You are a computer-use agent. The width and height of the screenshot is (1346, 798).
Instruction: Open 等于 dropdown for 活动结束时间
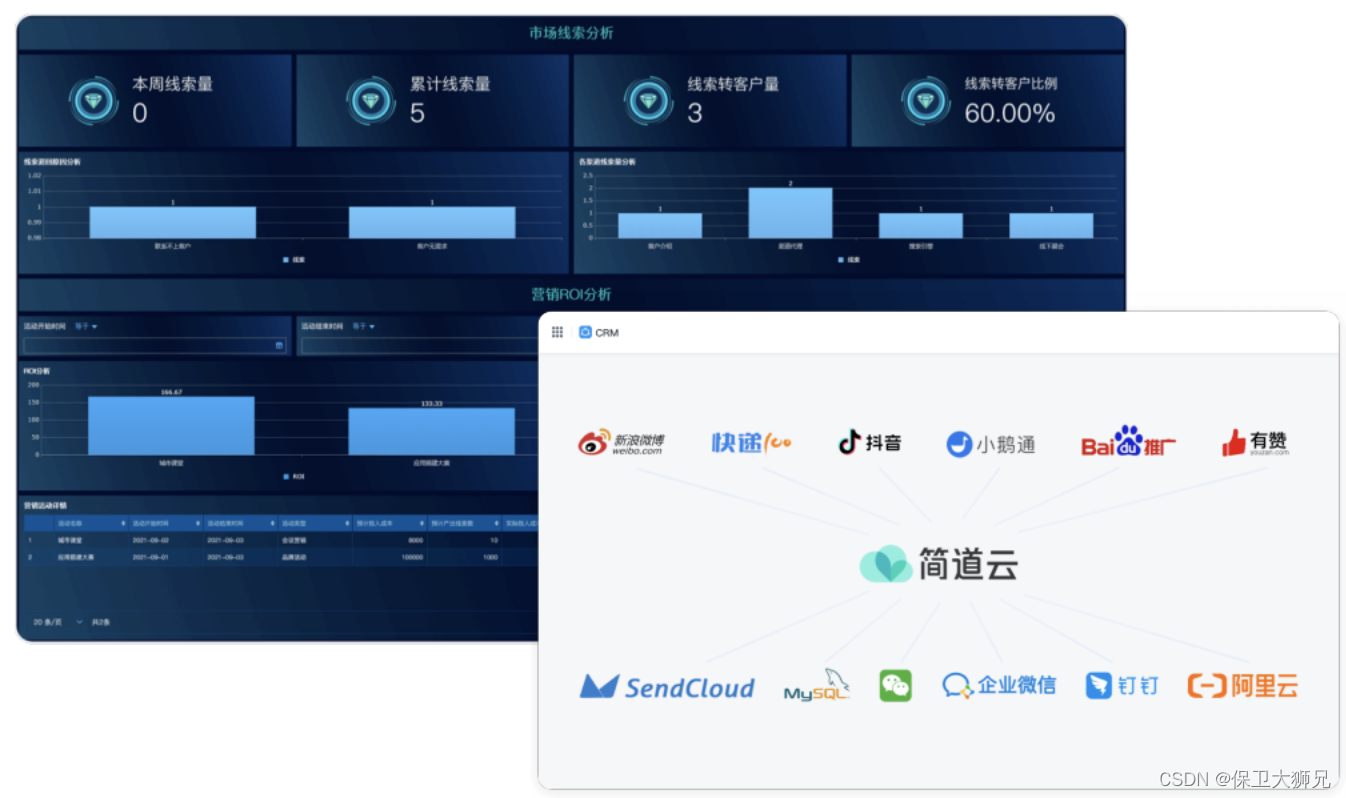364,326
